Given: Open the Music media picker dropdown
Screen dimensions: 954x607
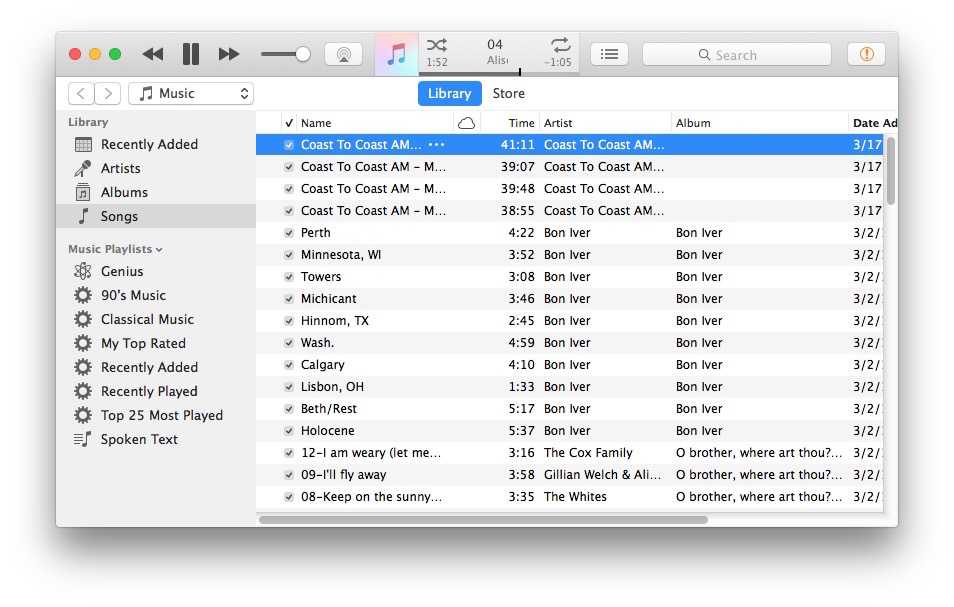Looking at the screenshot, I should pyautogui.click(x=191, y=94).
